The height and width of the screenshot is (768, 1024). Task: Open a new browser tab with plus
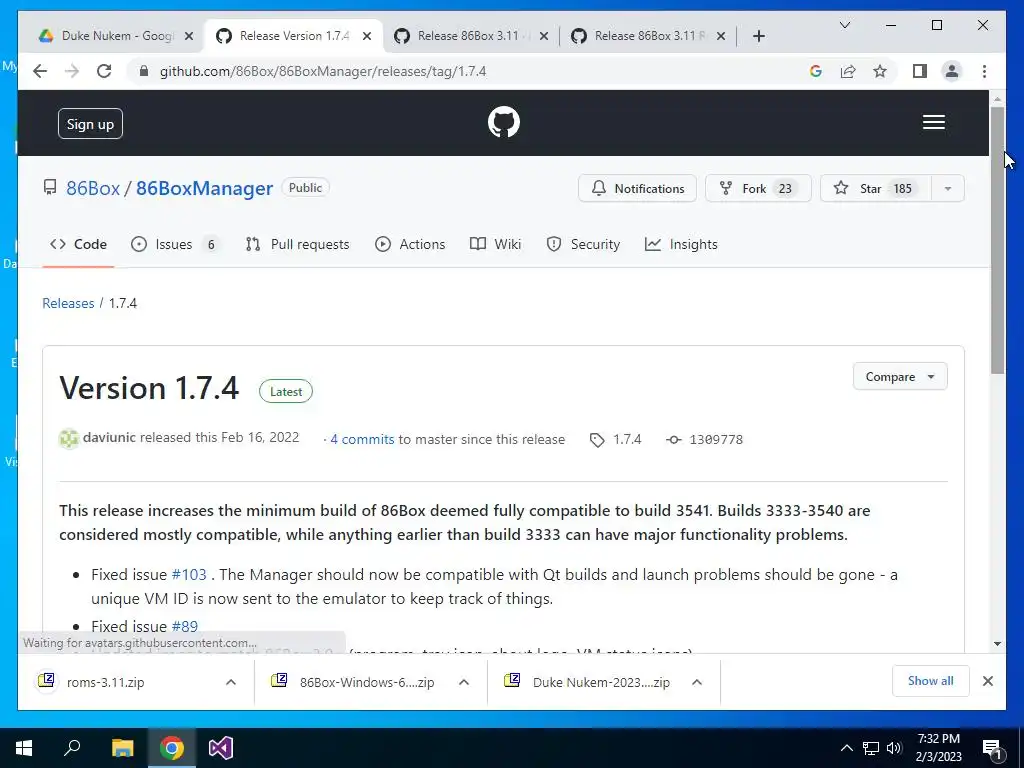[758, 36]
